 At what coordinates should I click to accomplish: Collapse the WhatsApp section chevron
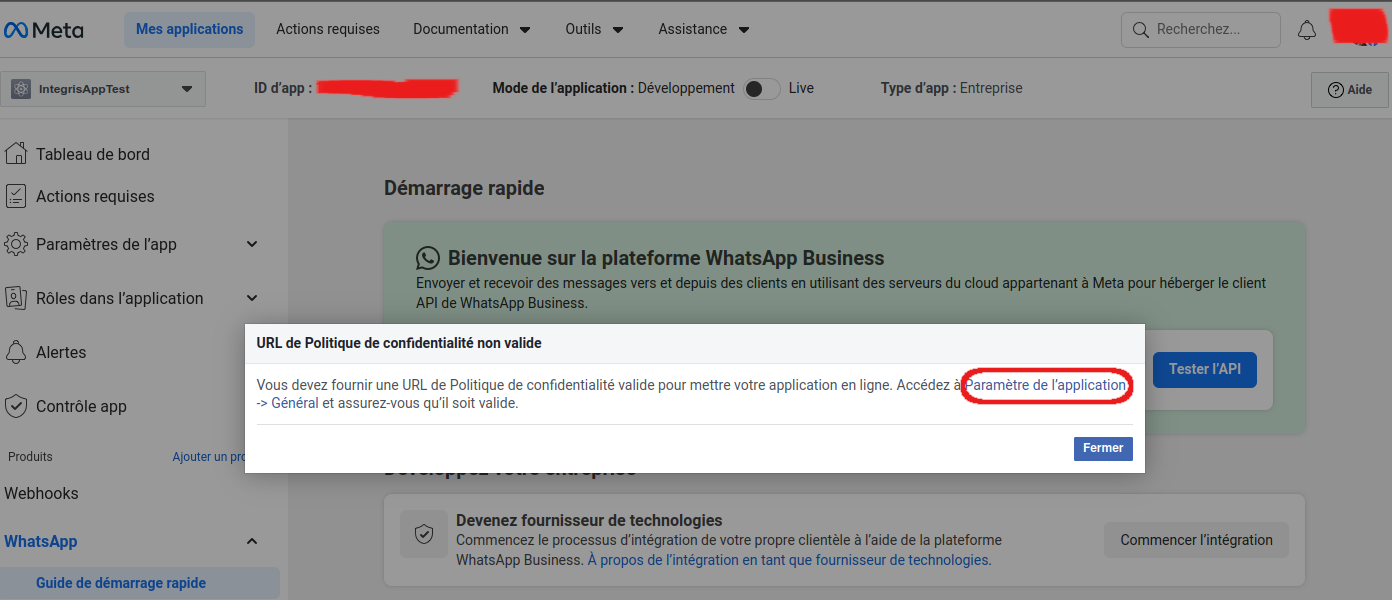pyautogui.click(x=252, y=541)
